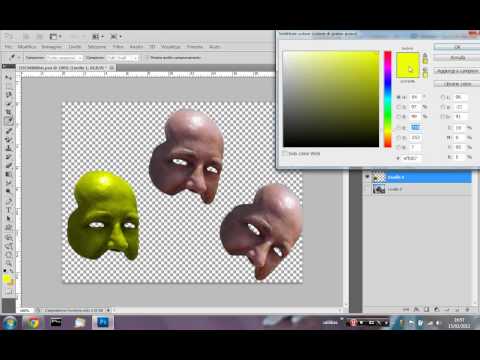Open the zoom level dropdown in application bar
This screenshot has height=360, width=480.
[x=79, y=36]
